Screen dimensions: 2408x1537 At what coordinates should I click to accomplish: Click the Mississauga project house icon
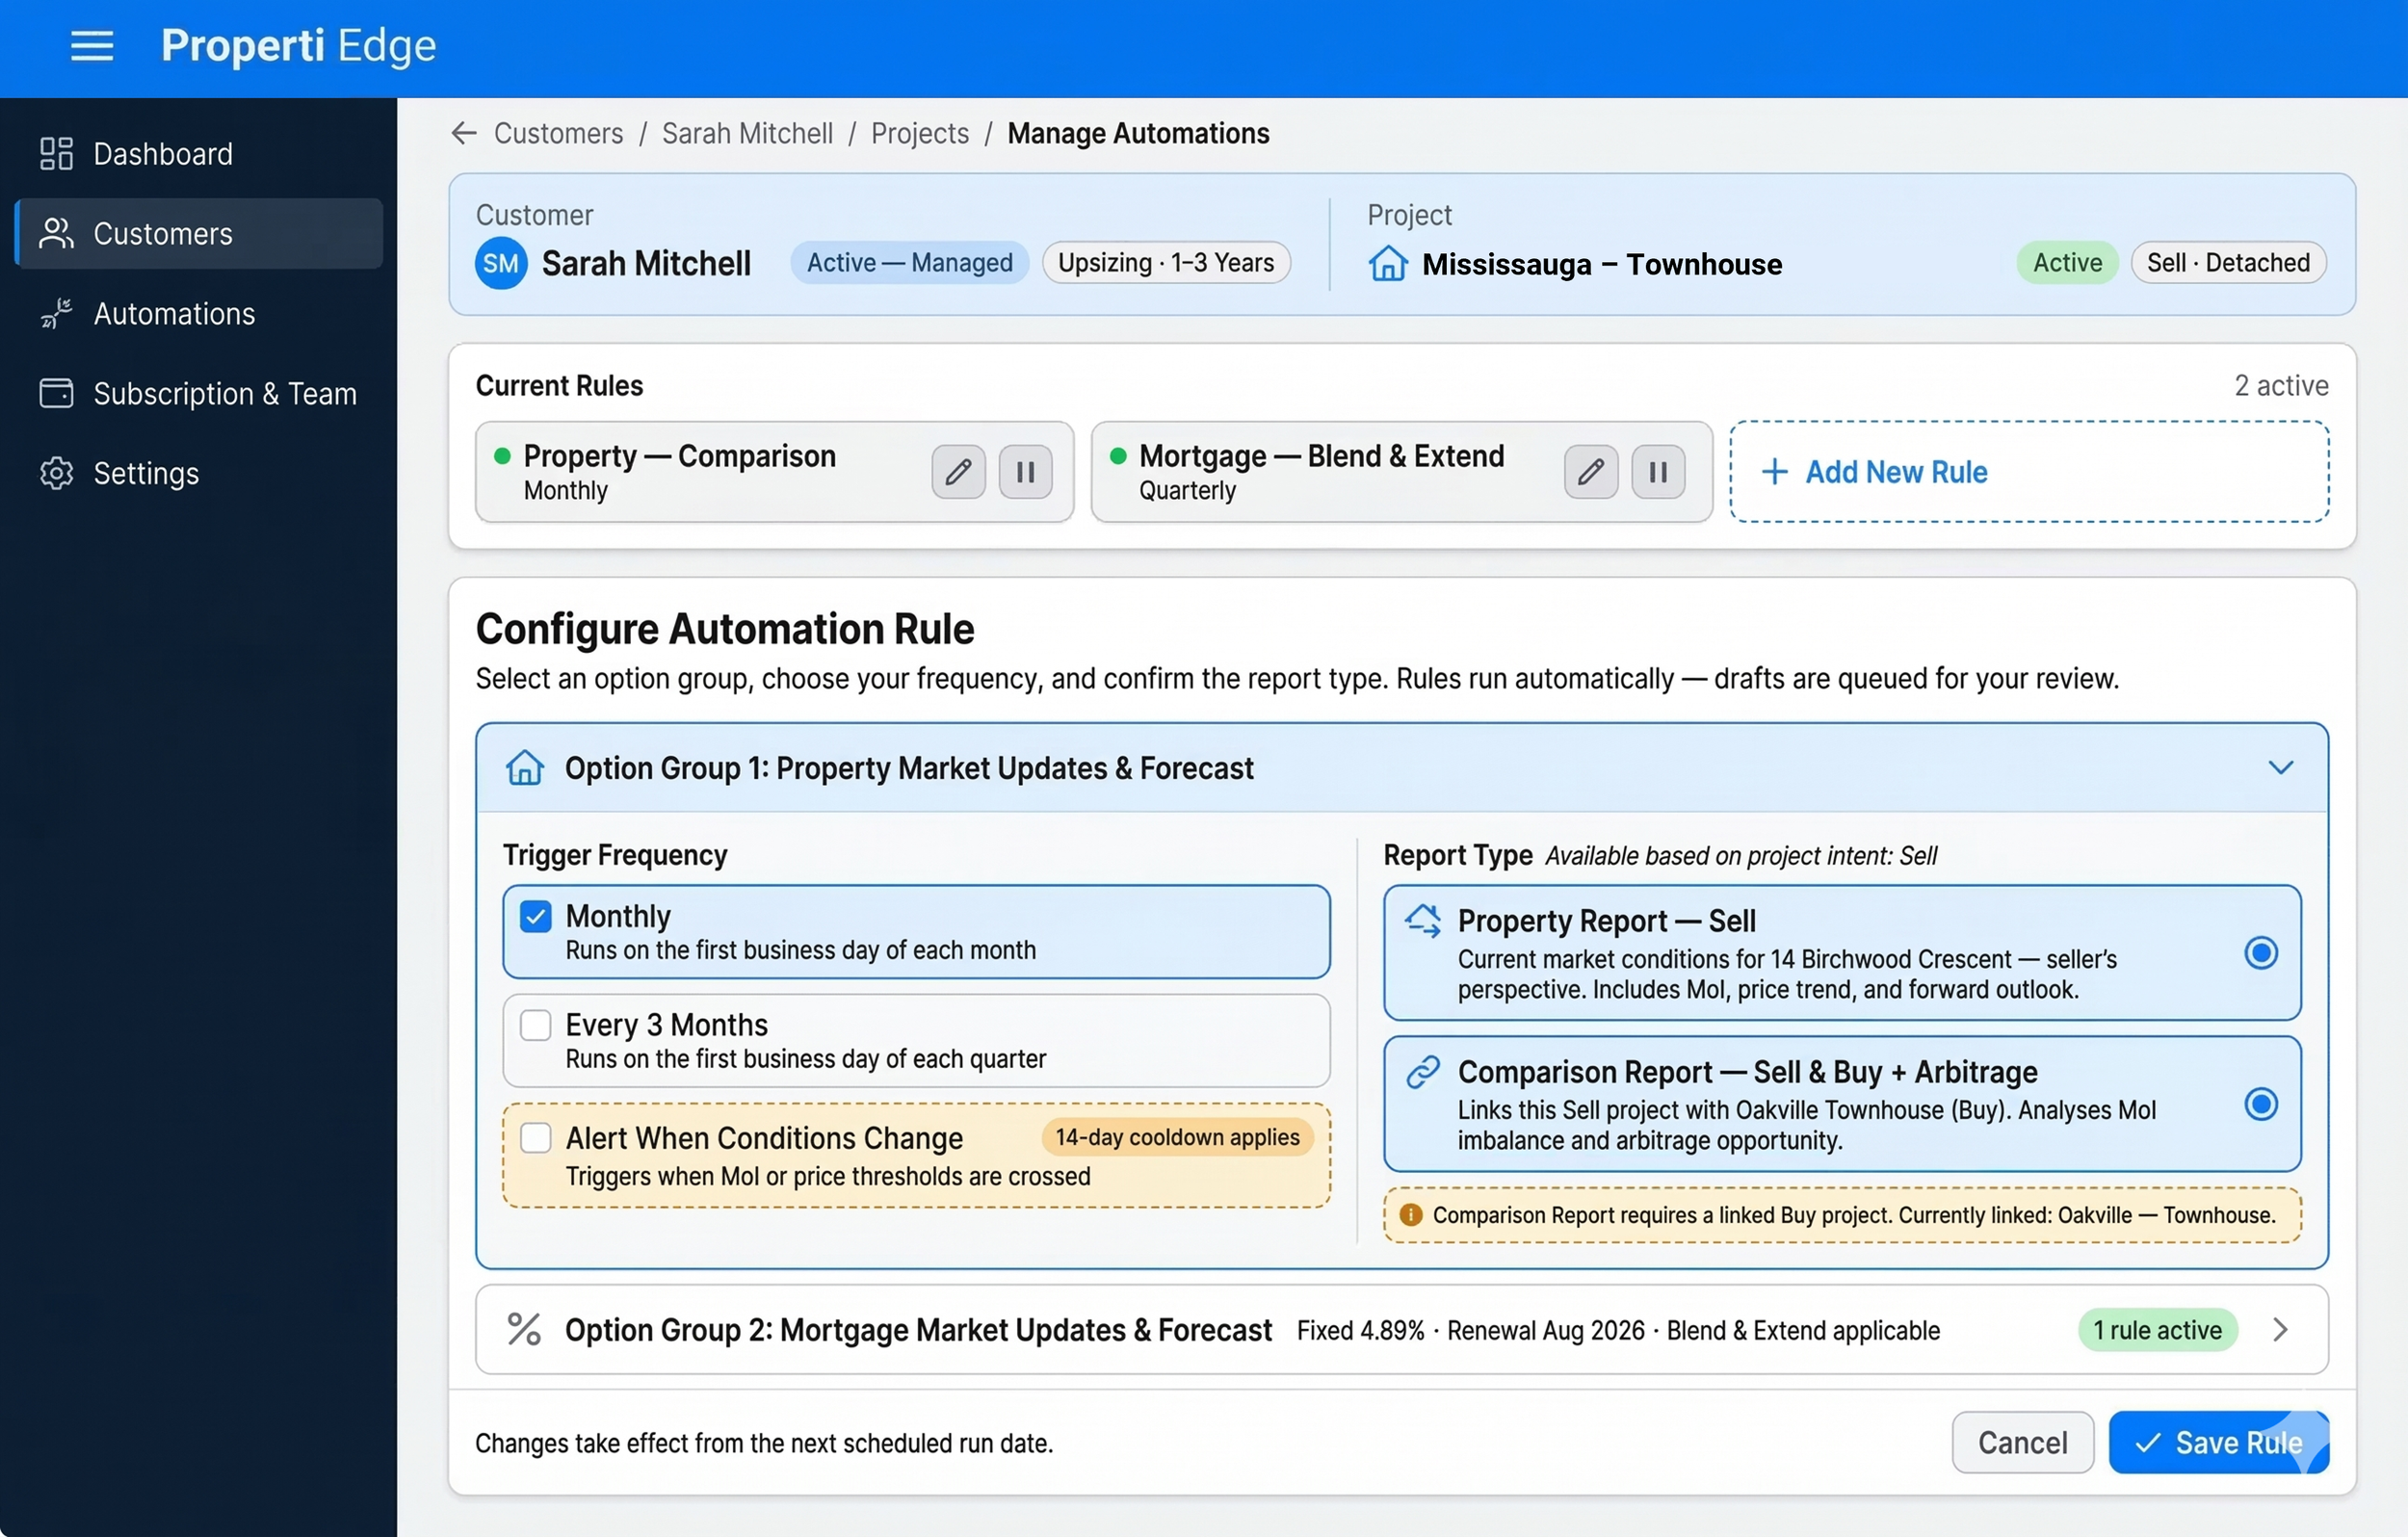[1388, 264]
